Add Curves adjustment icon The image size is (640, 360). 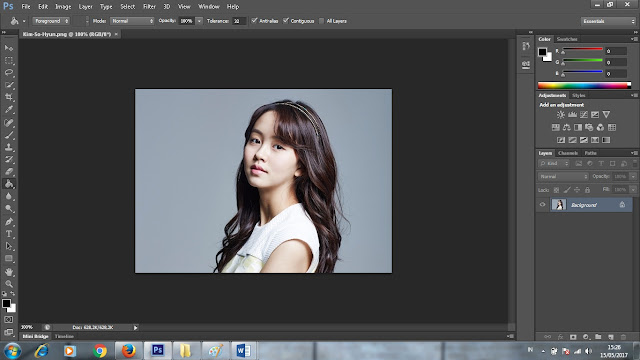[x=584, y=115]
